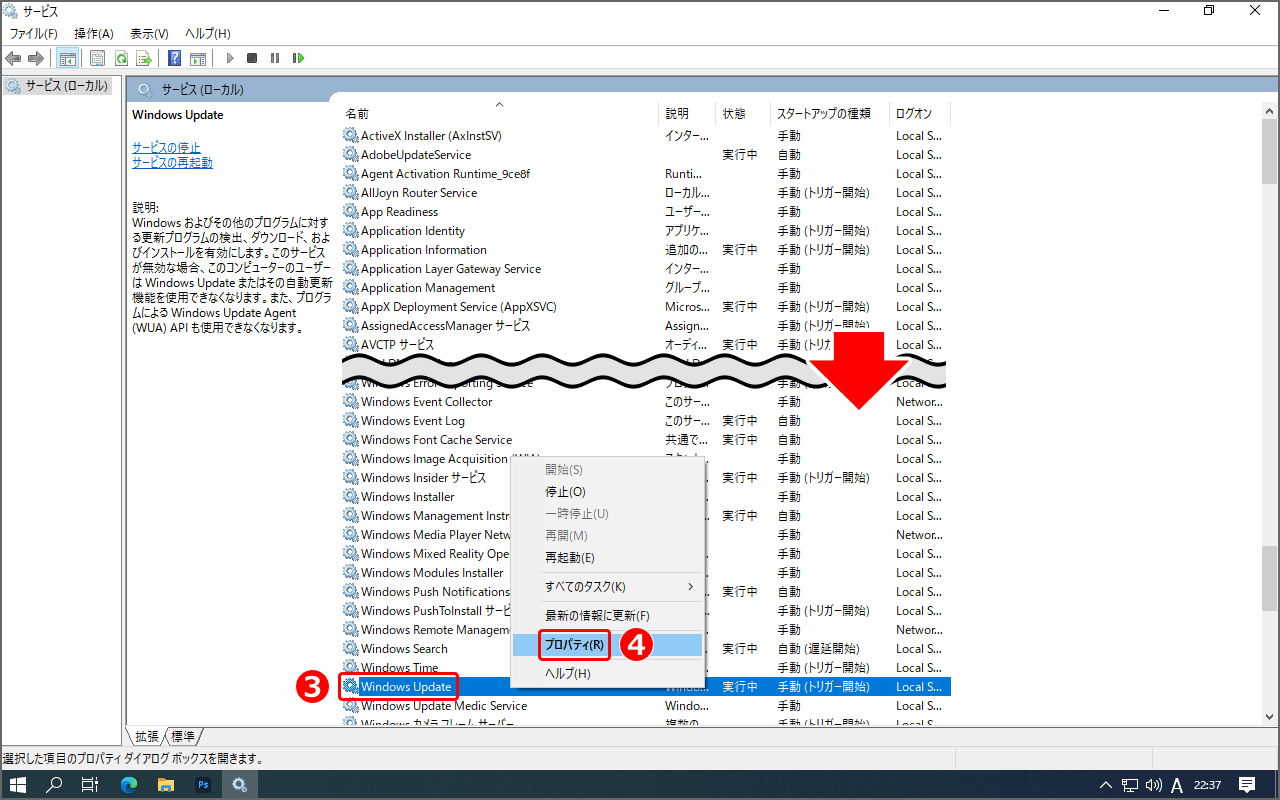Select Windows Installer row
1280x800 pixels.
pyautogui.click(x=645, y=497)
